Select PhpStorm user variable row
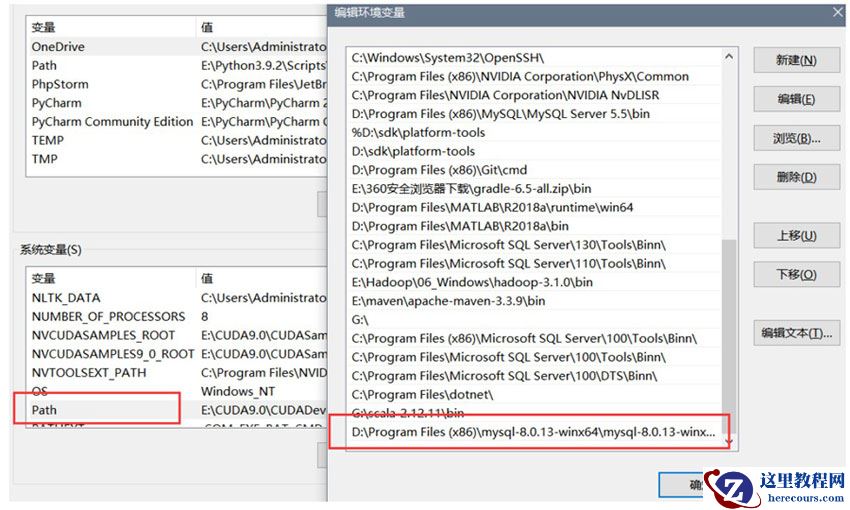850x510 pixels. [x=177, y=84]
